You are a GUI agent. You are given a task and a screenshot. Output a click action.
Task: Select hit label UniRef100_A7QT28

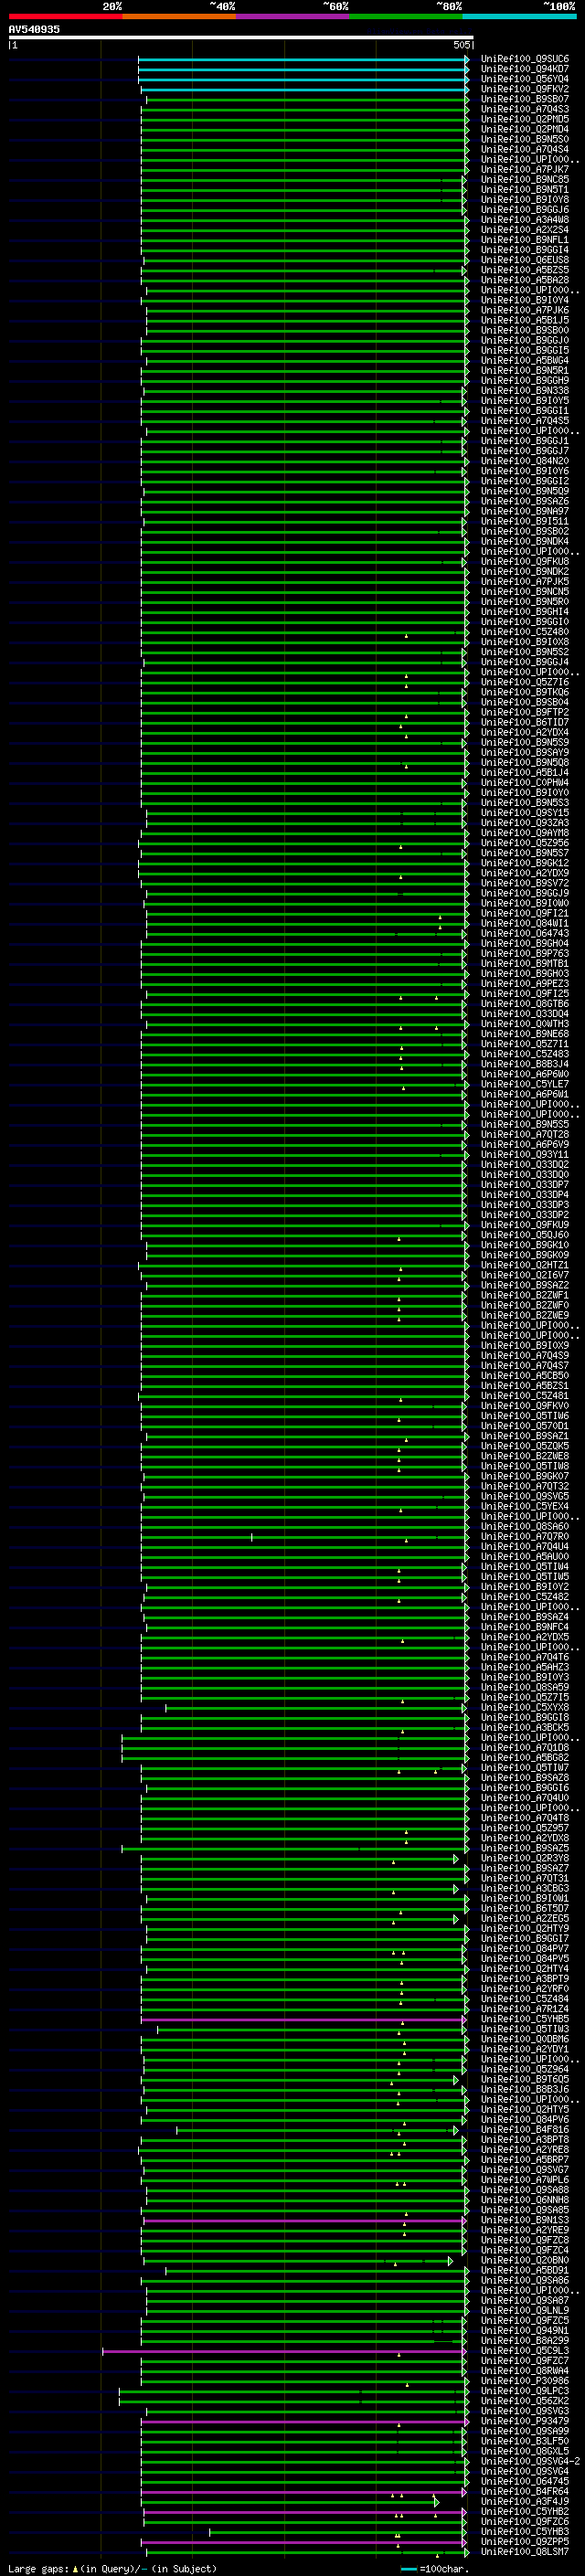(x=524, y=1135)
